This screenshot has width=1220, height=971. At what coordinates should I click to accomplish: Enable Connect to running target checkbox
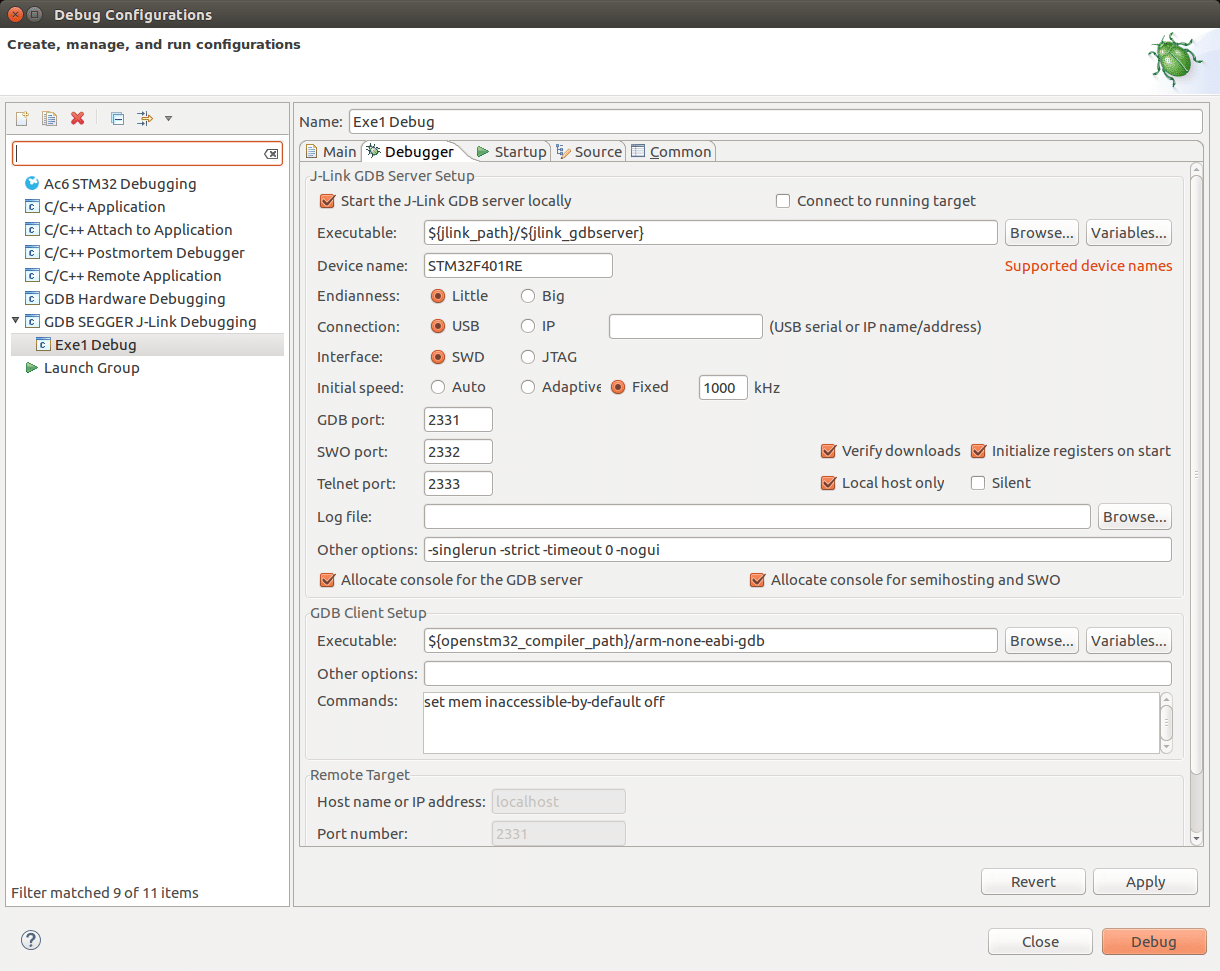[x=783, y=201]
